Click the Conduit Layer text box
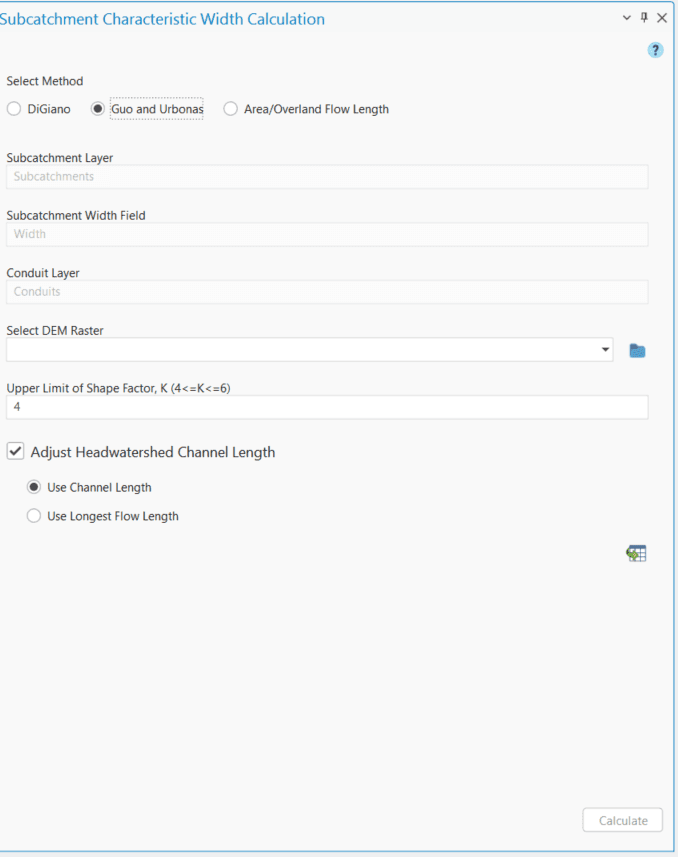Screen dimensions: 678x857 pos(300,291)
